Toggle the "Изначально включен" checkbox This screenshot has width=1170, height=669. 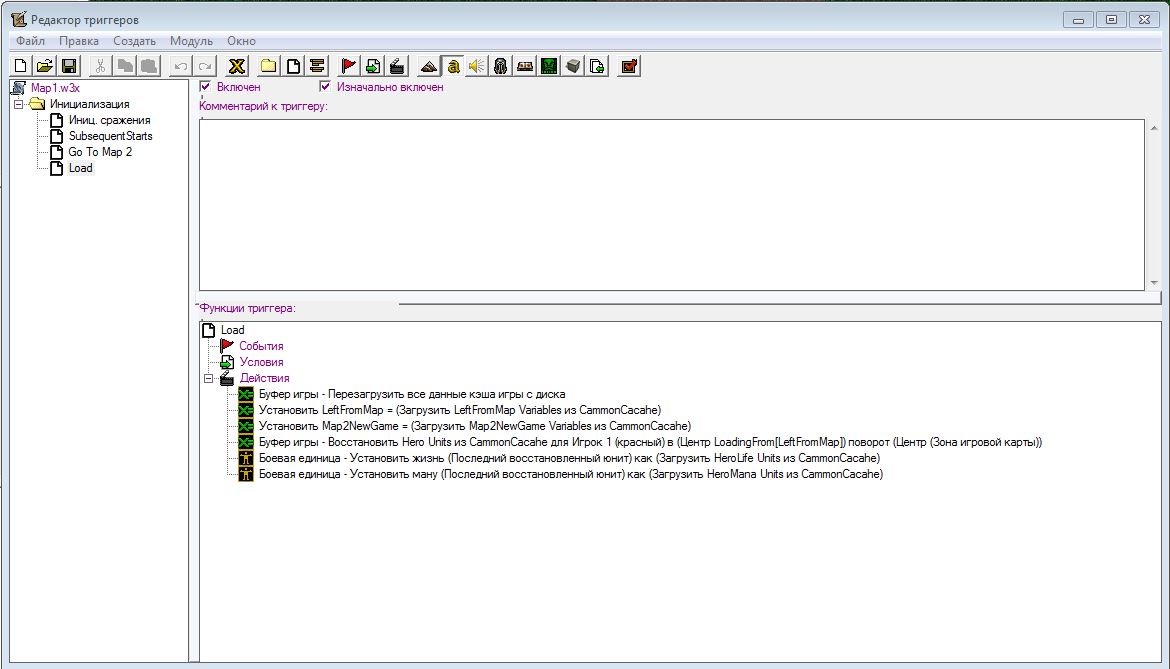tap(325, 87)
